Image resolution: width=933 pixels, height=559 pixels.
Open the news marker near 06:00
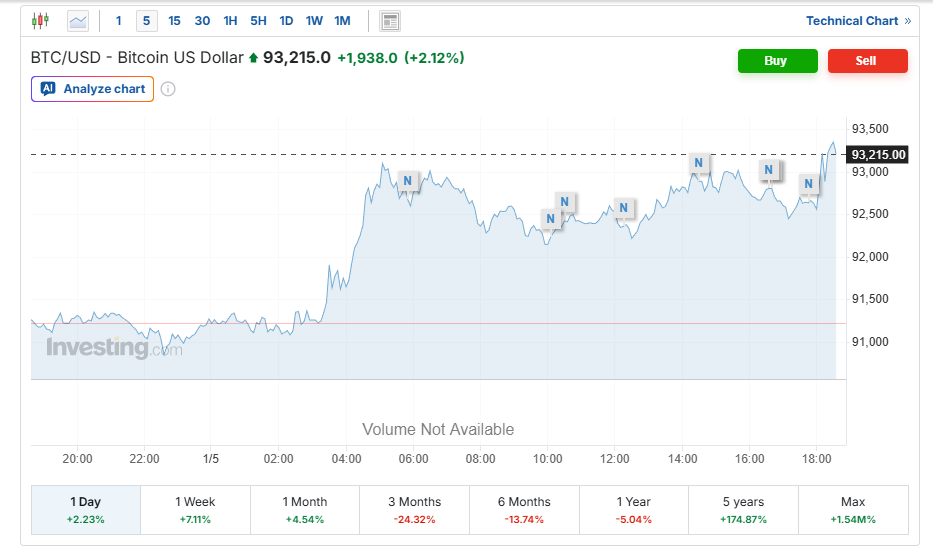[x=407, y=181]
